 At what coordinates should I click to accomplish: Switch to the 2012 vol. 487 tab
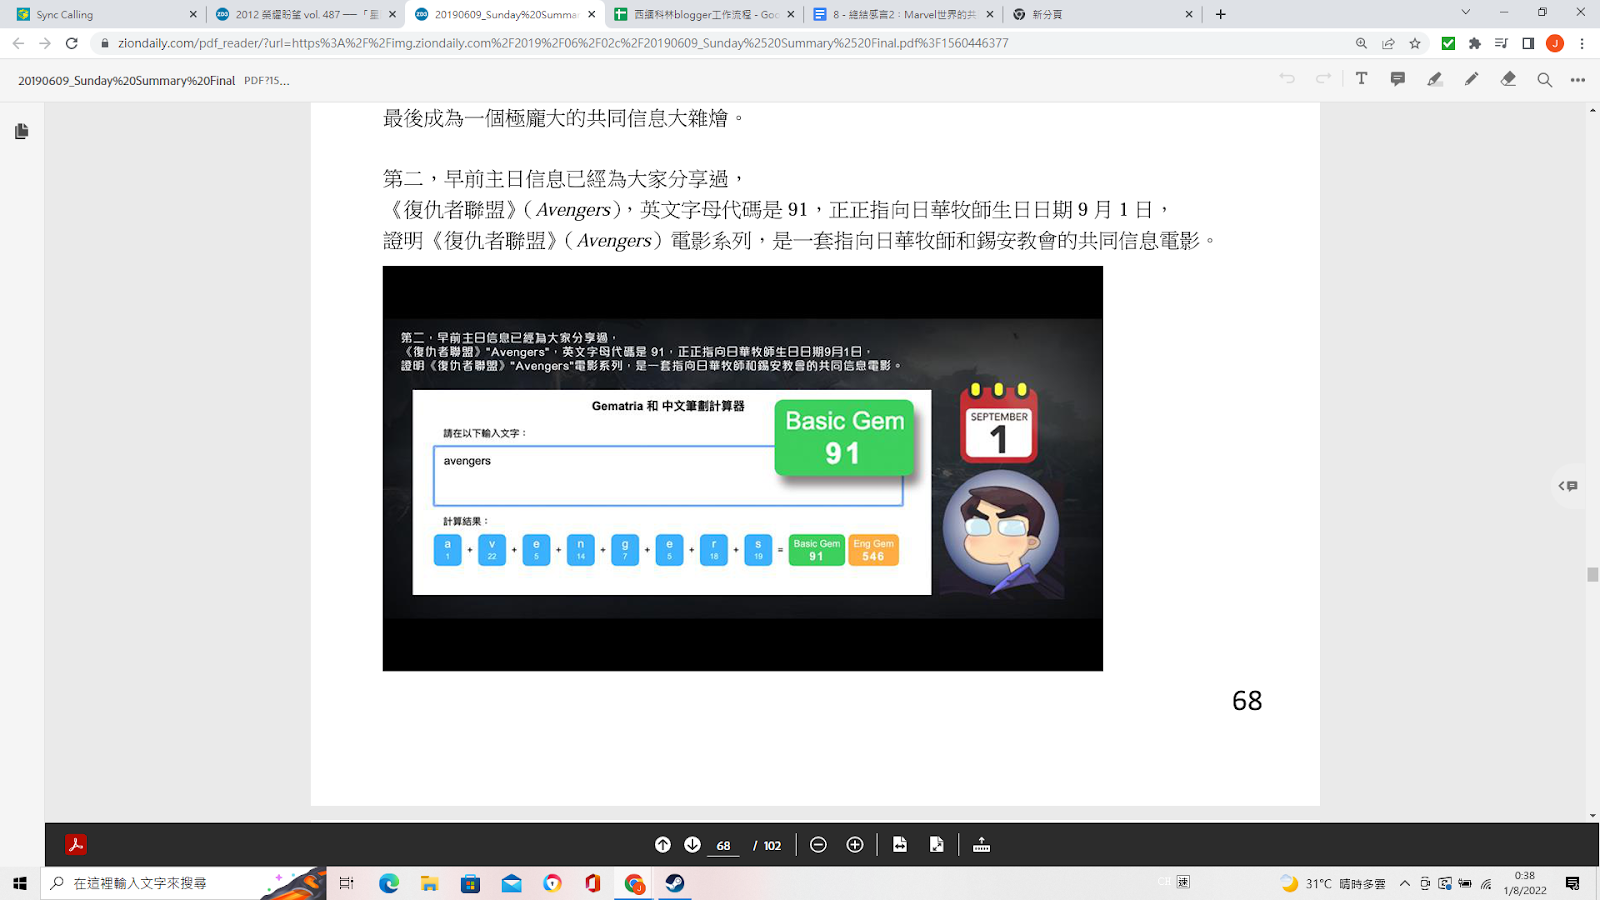click(x=305, y=14)
